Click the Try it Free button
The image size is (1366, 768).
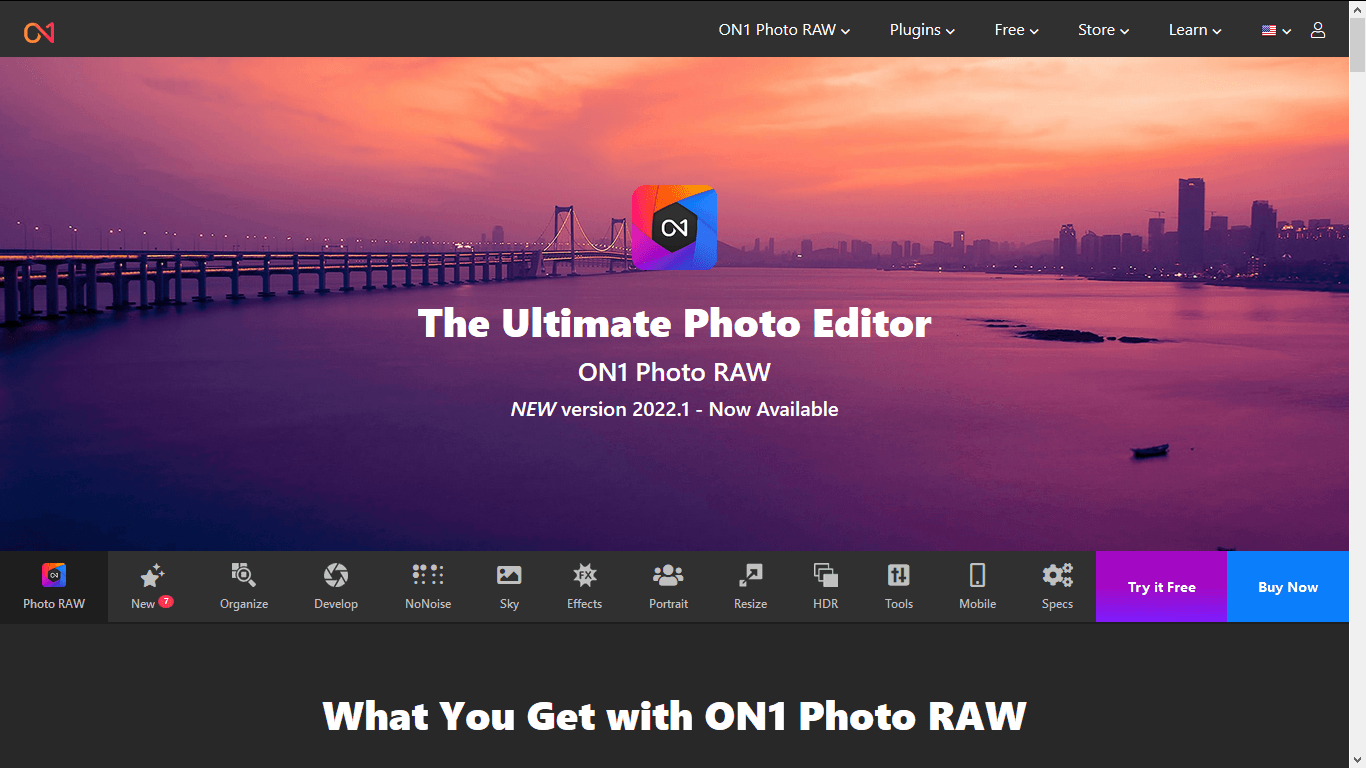(1161, 587)
